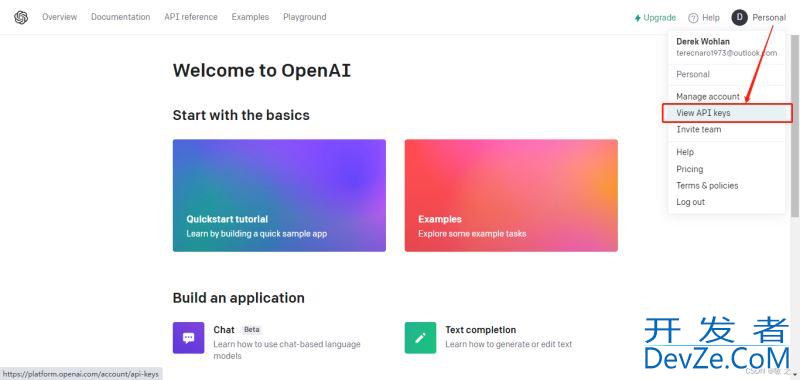The image size is (800, 380).
Task: Click Log out
Action: 690,202
